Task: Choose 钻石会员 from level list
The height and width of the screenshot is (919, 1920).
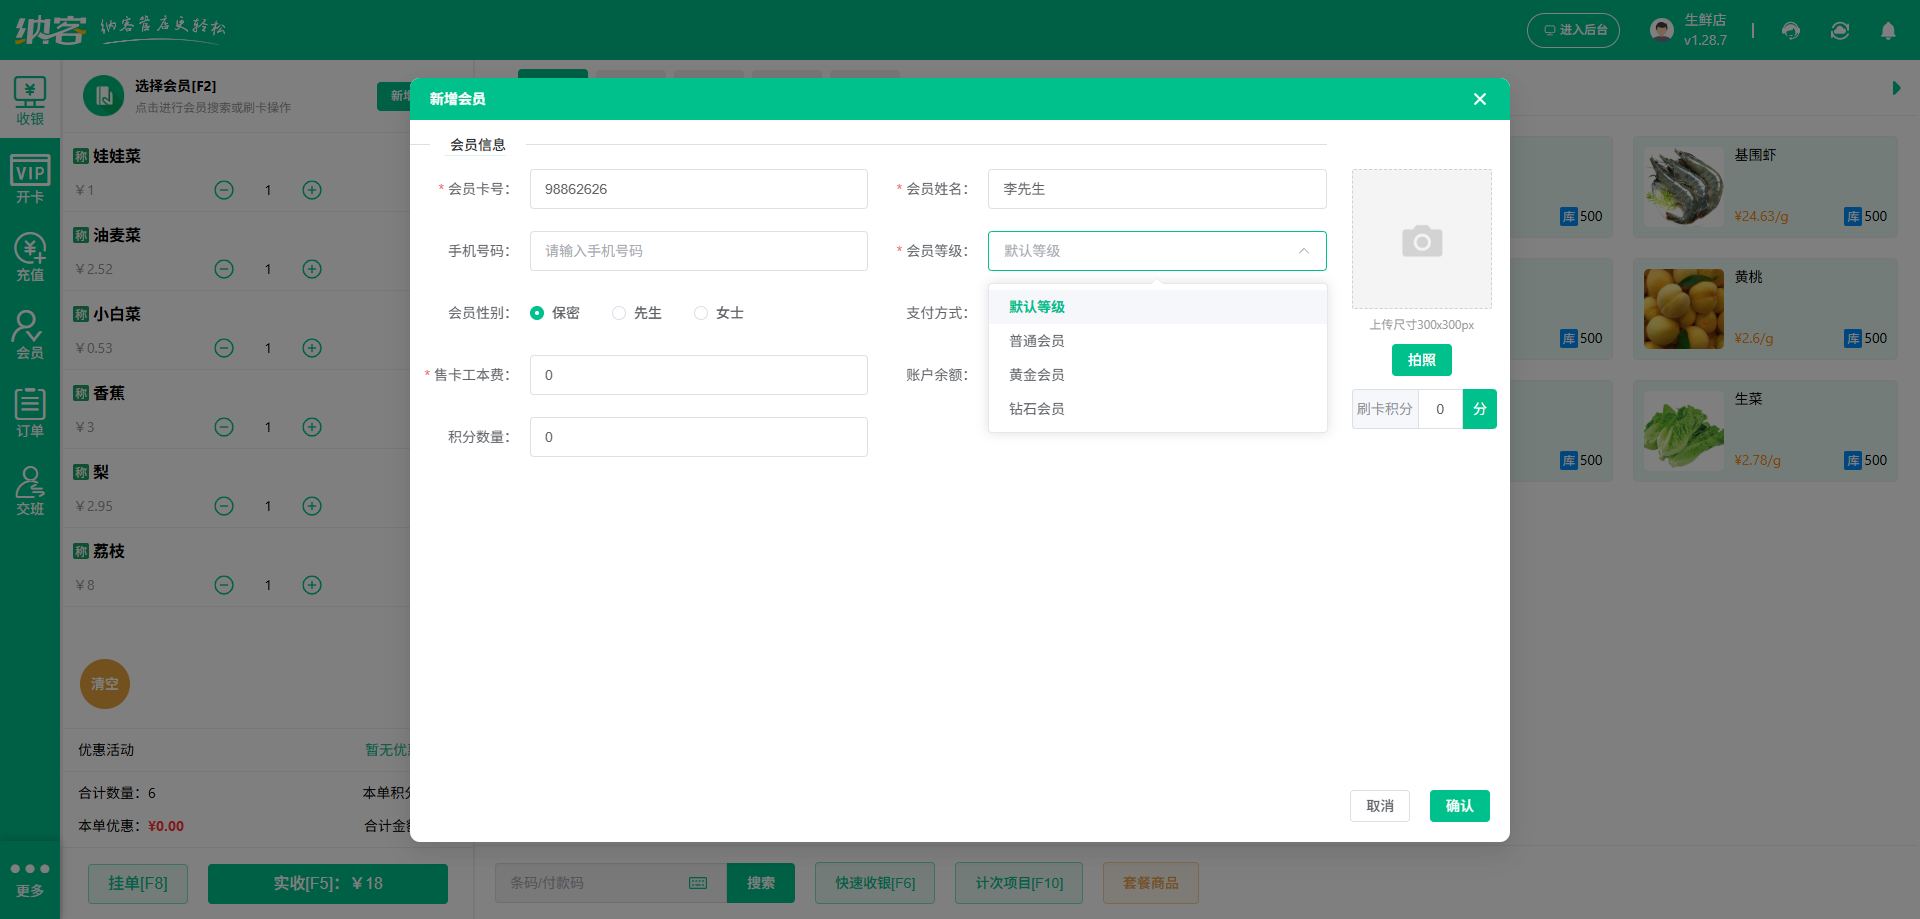Action: [x=1157, y=409]
